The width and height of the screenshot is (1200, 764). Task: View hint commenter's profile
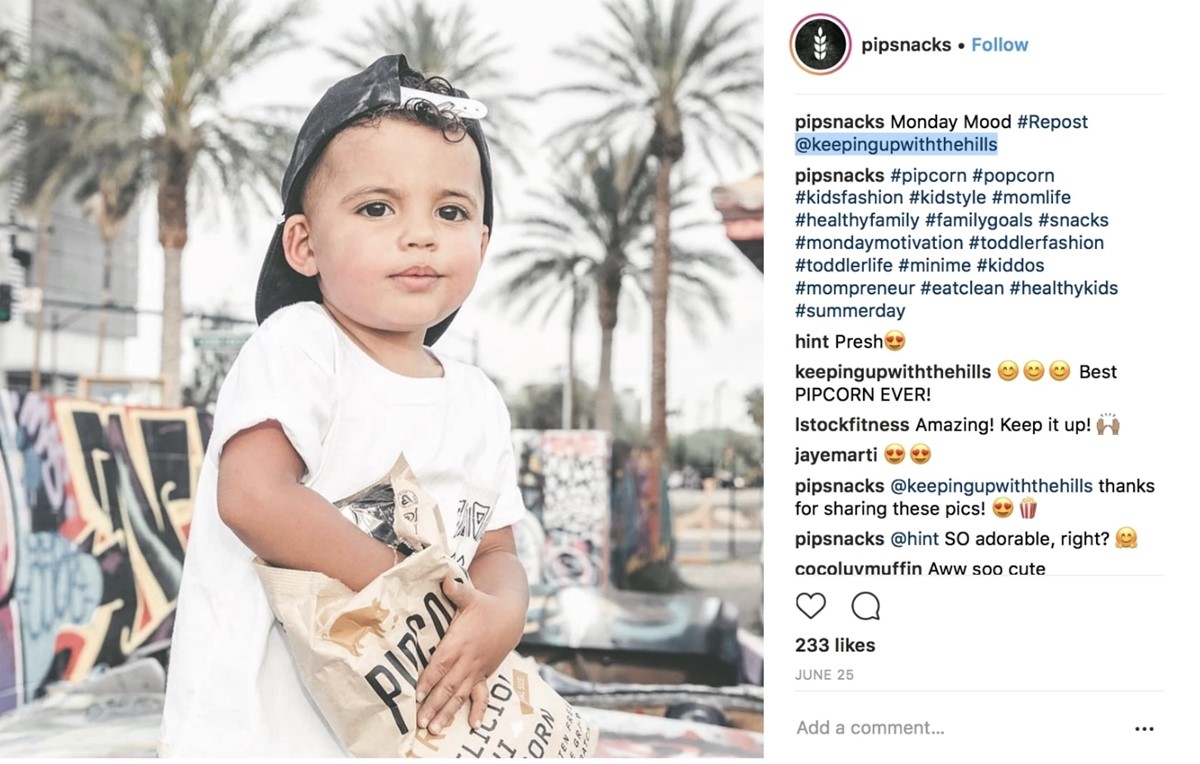pyautogui.click(x=812, y=342)
